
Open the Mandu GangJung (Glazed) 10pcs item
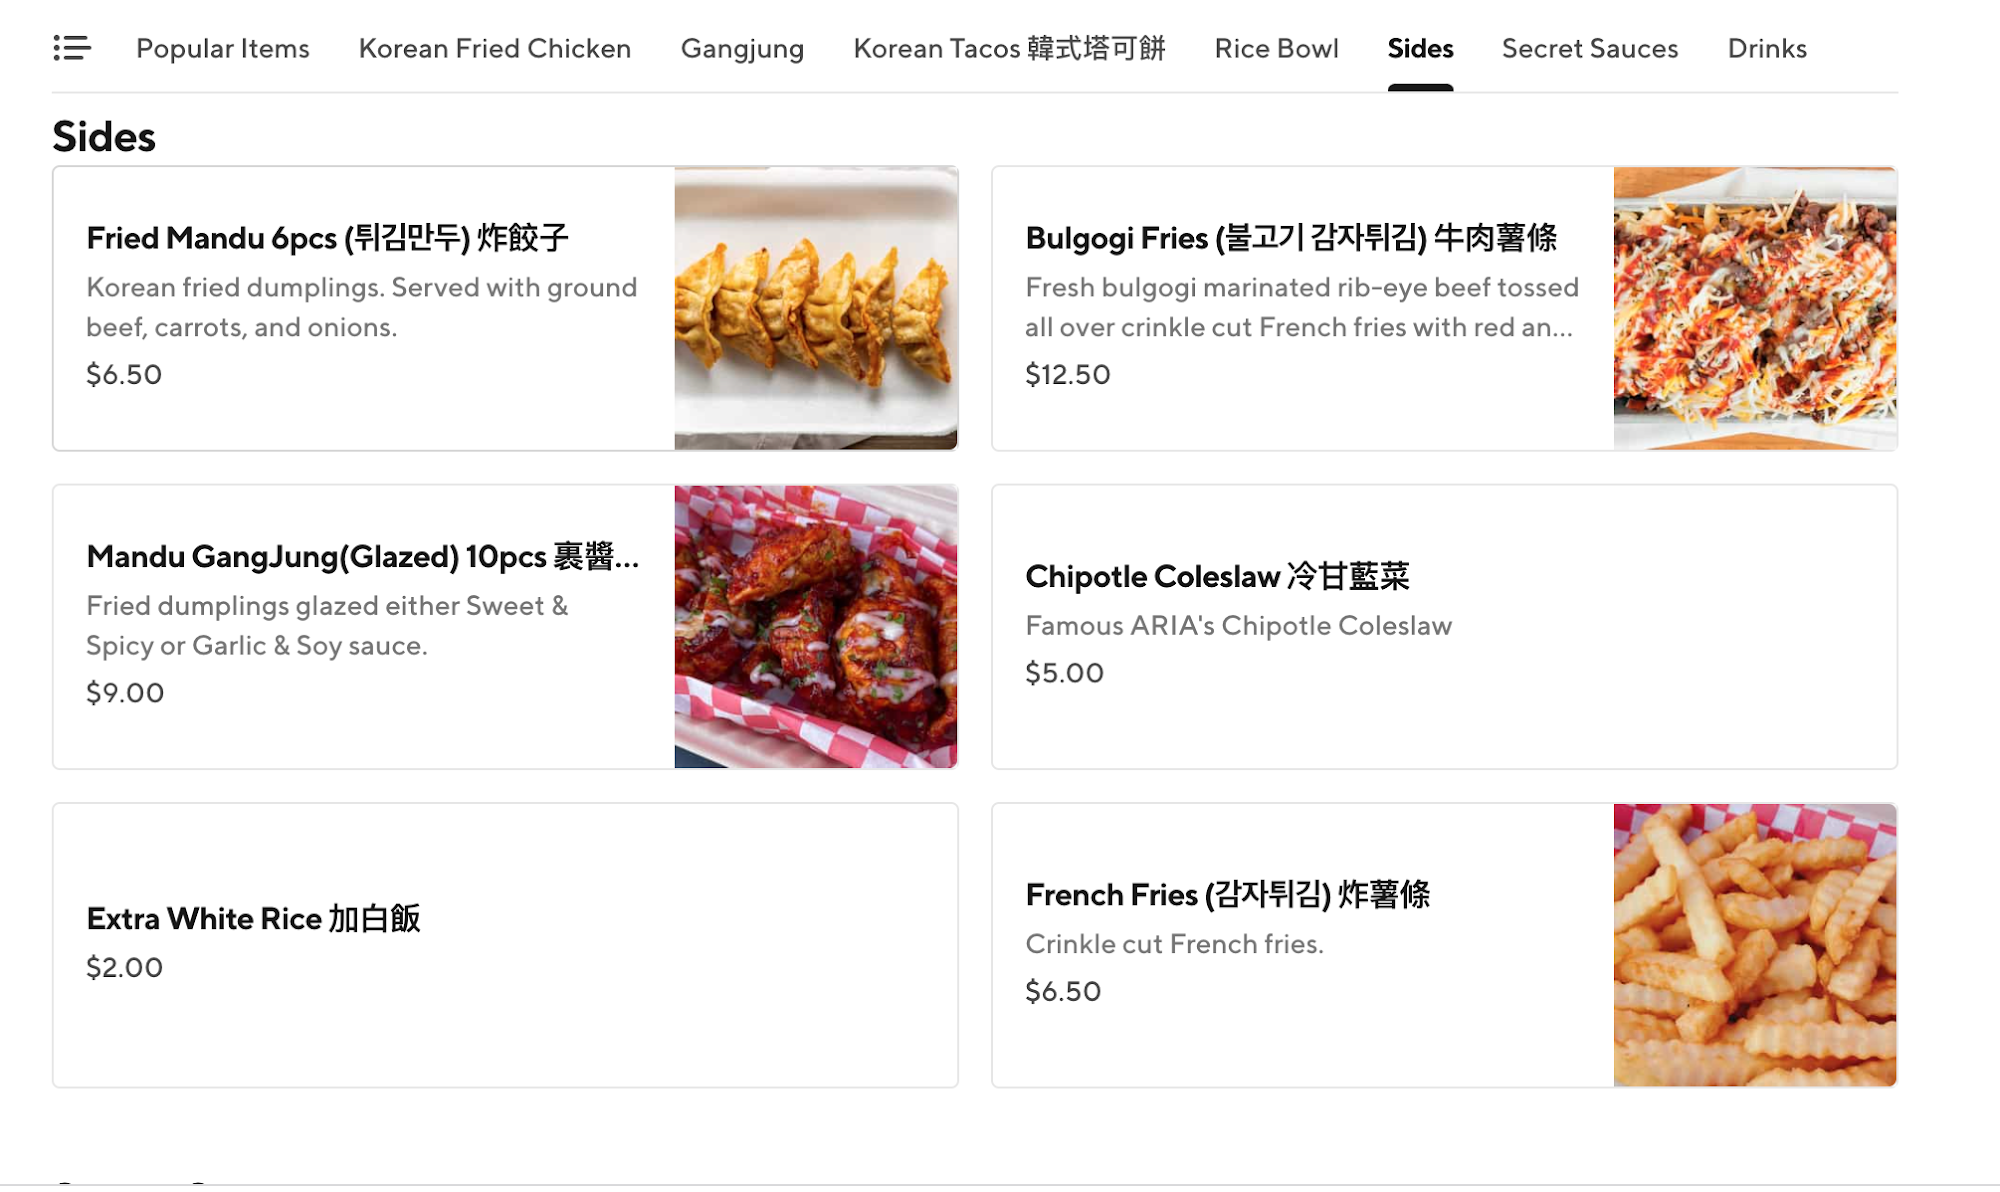362,556
